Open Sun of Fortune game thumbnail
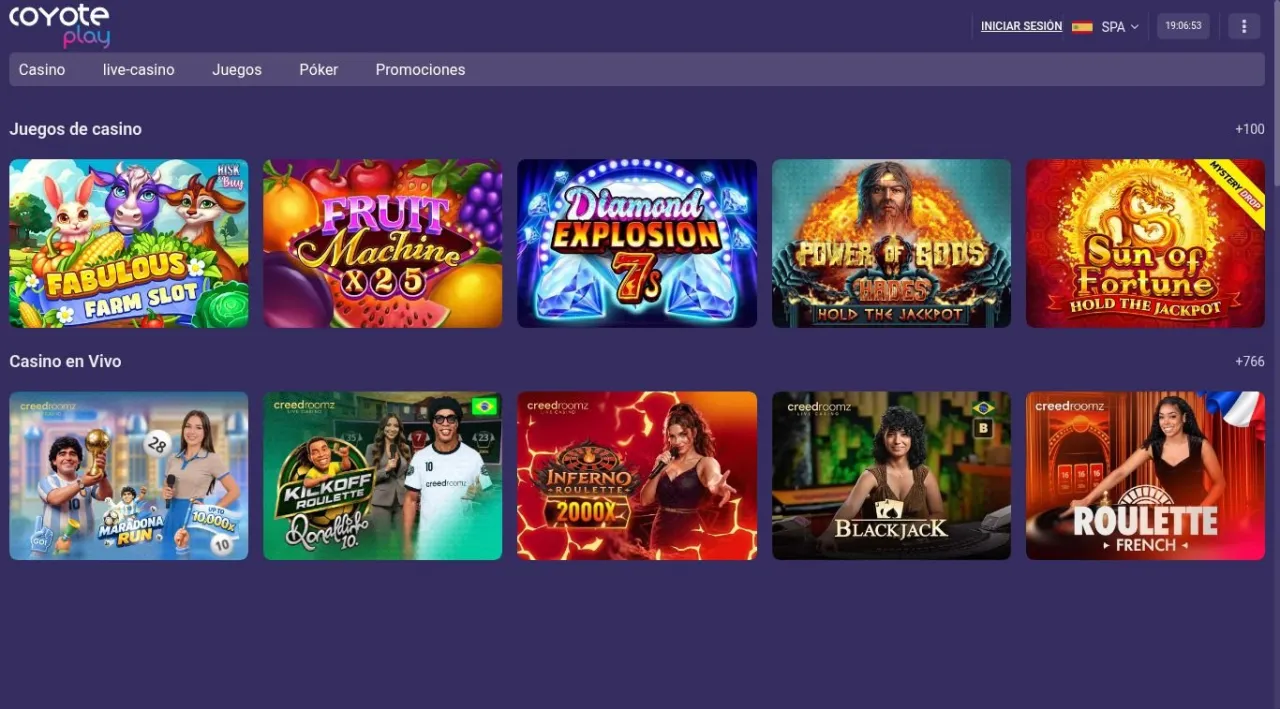The image size is (1280, 709). [1145, 243]
